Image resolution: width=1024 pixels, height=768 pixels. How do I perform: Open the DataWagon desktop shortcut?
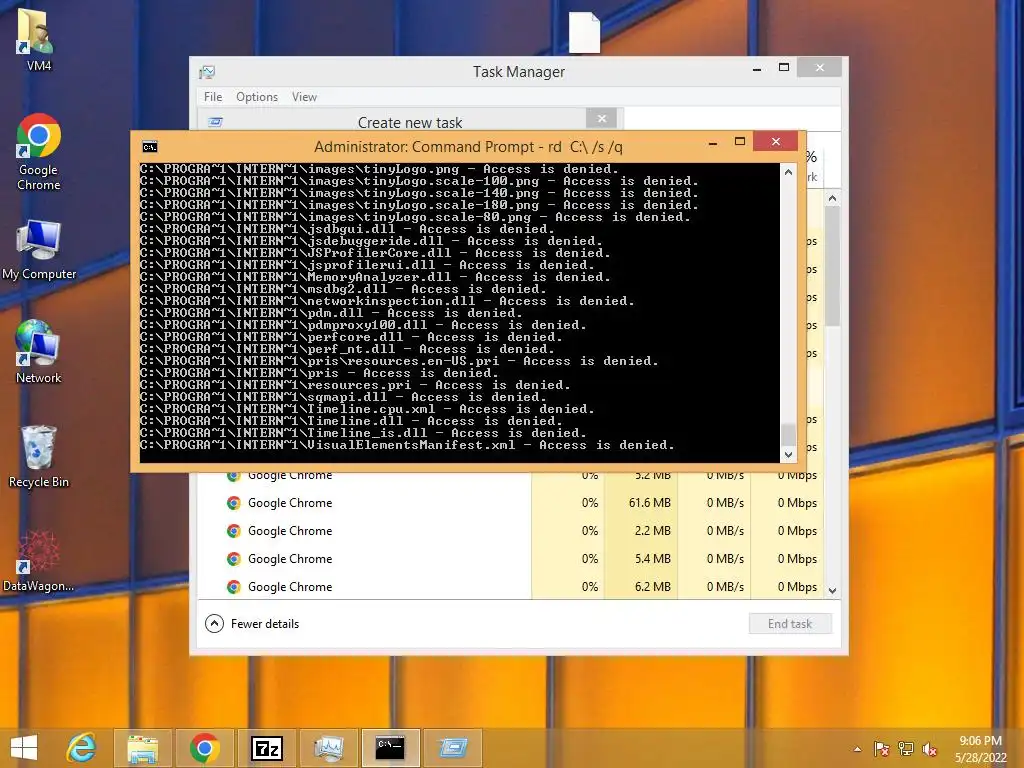(39, 560)
